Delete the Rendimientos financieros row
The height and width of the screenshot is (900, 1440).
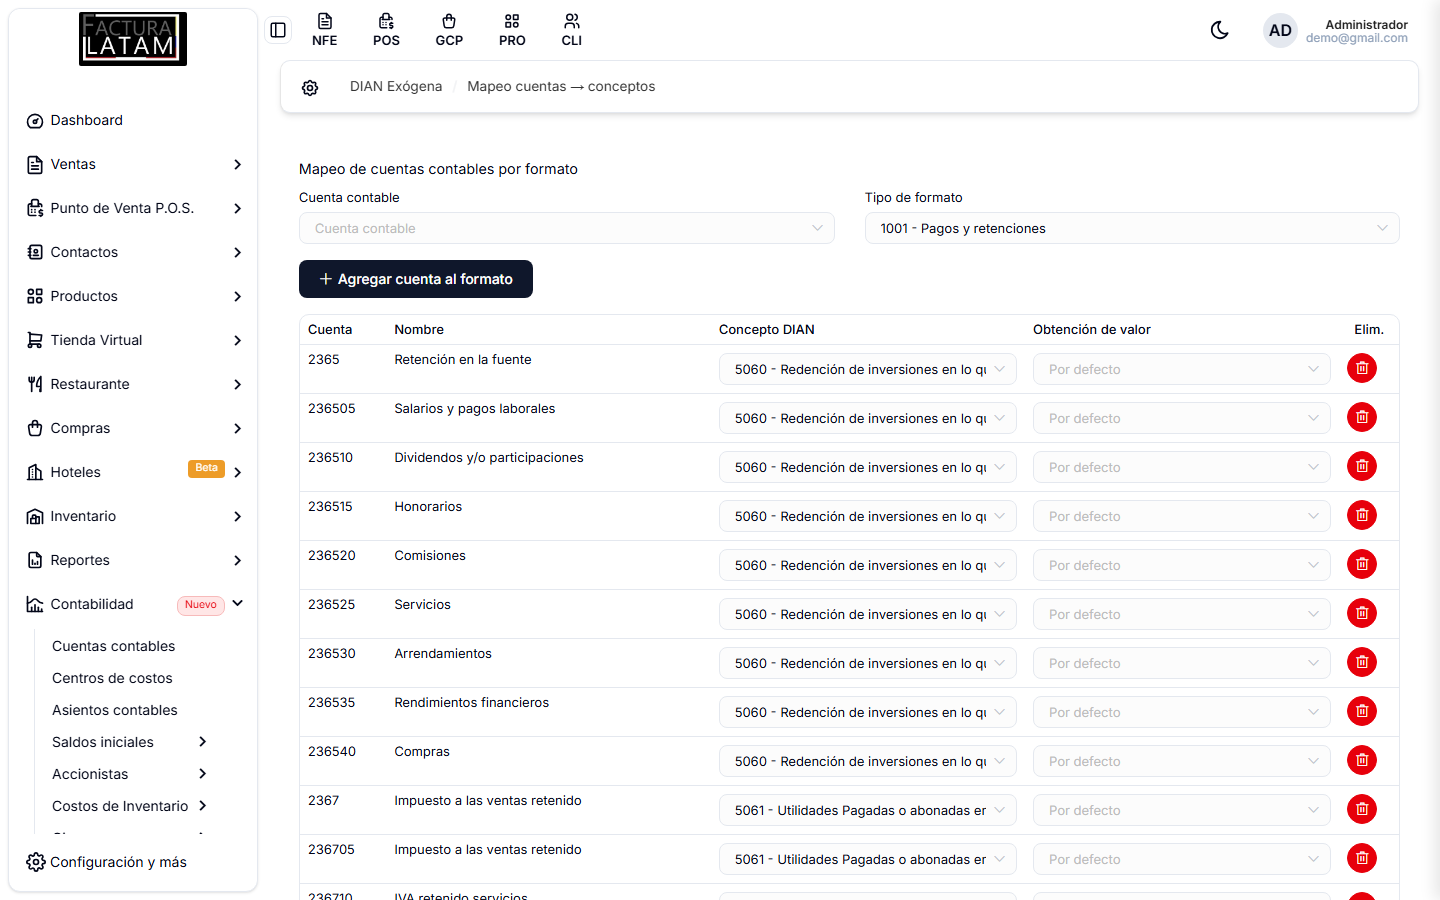(1362, 711)
